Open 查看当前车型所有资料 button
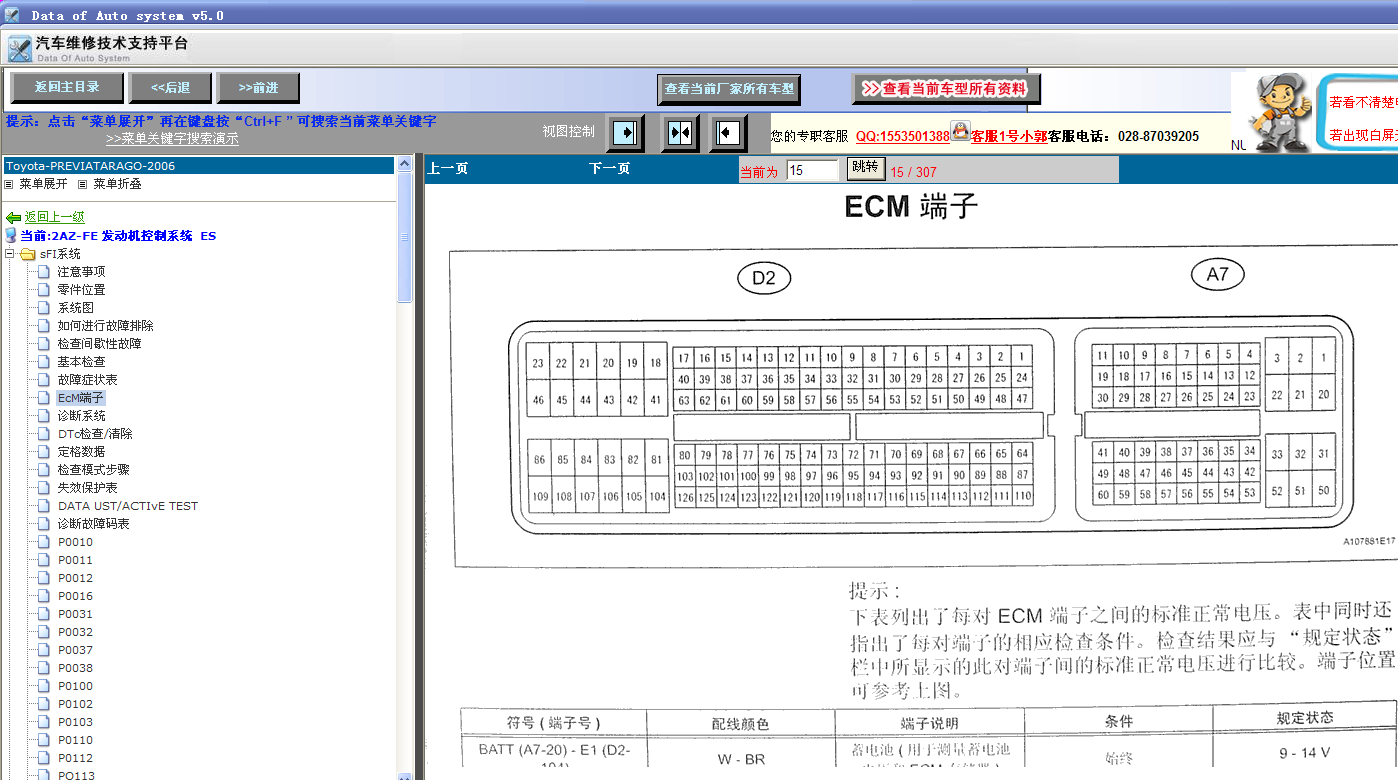This screenshot has width=1398, height=780. (946, 89)
